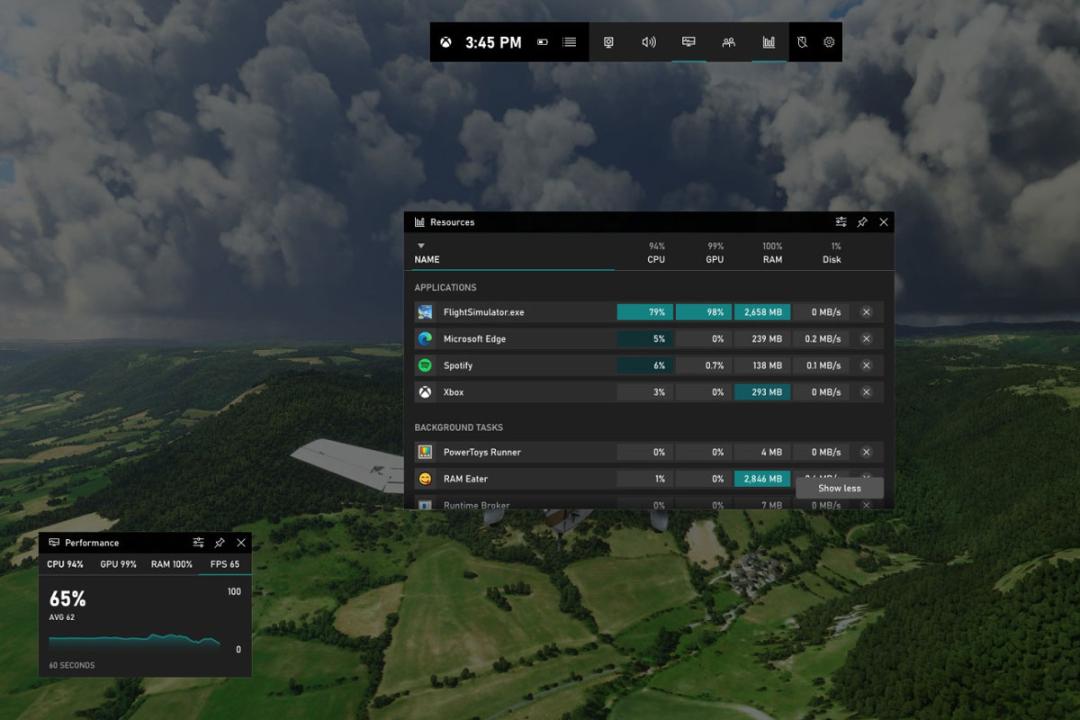Open the Xbox logo in Game Bar
1080x720 pixels.
pos(446,43)
